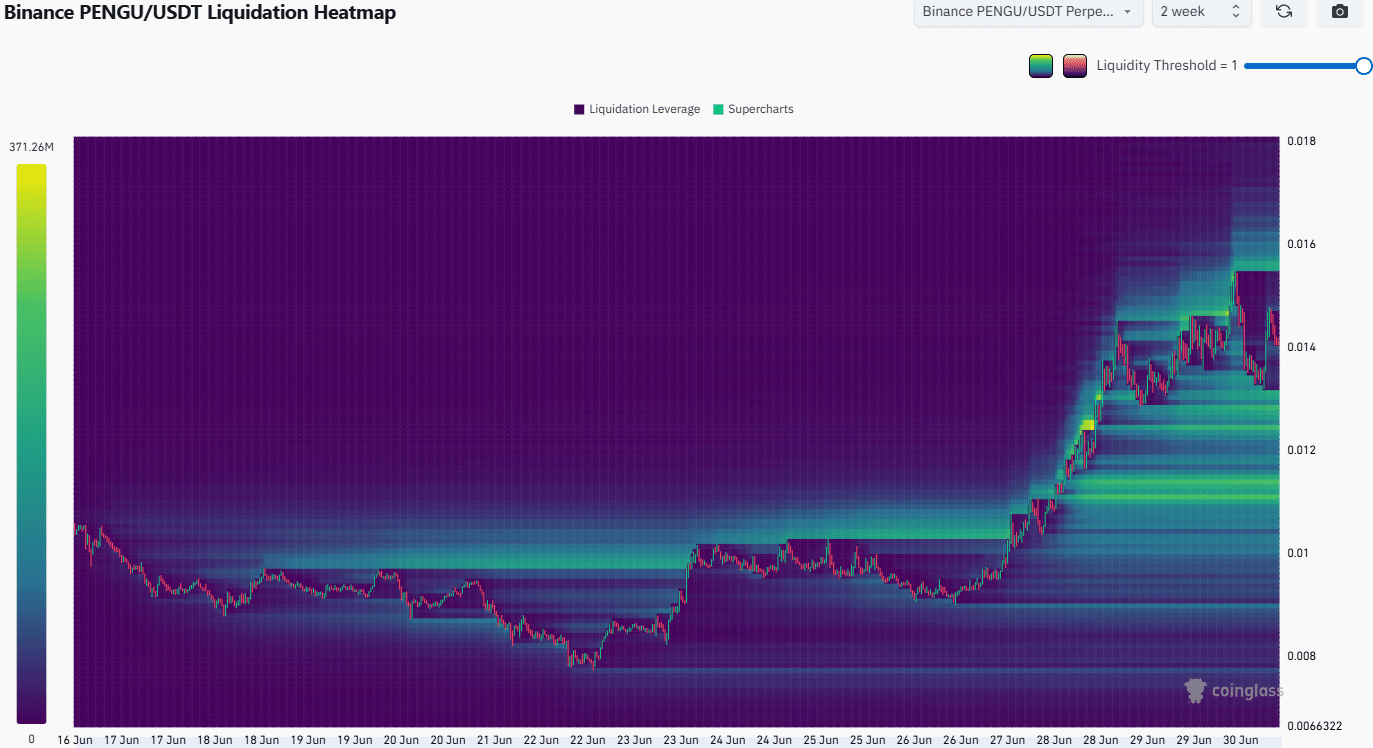Select the red-pink heatmap gradient icon
Viewport: 1373px width, 748px height.
coord(1074,65)
